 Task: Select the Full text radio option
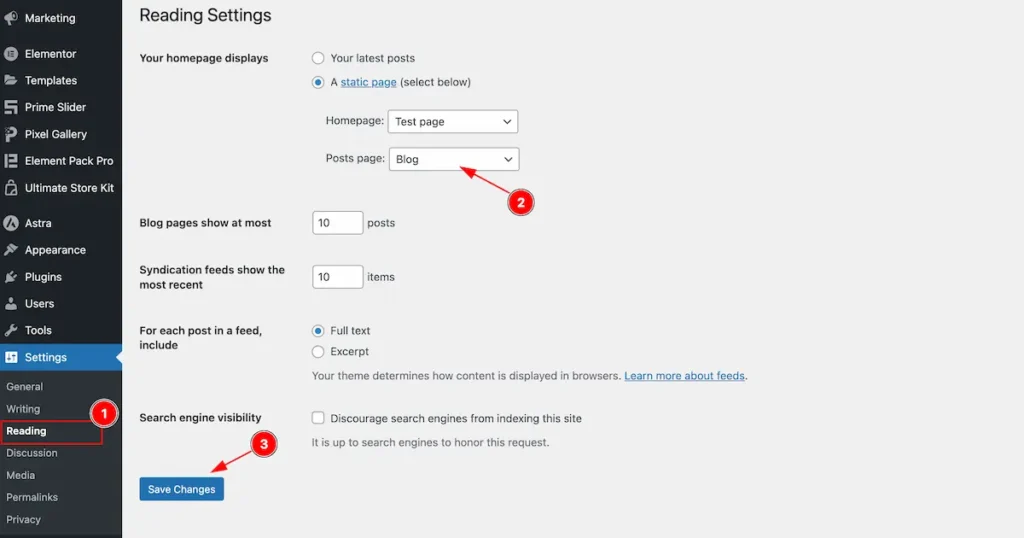click(x=318, y=331)
